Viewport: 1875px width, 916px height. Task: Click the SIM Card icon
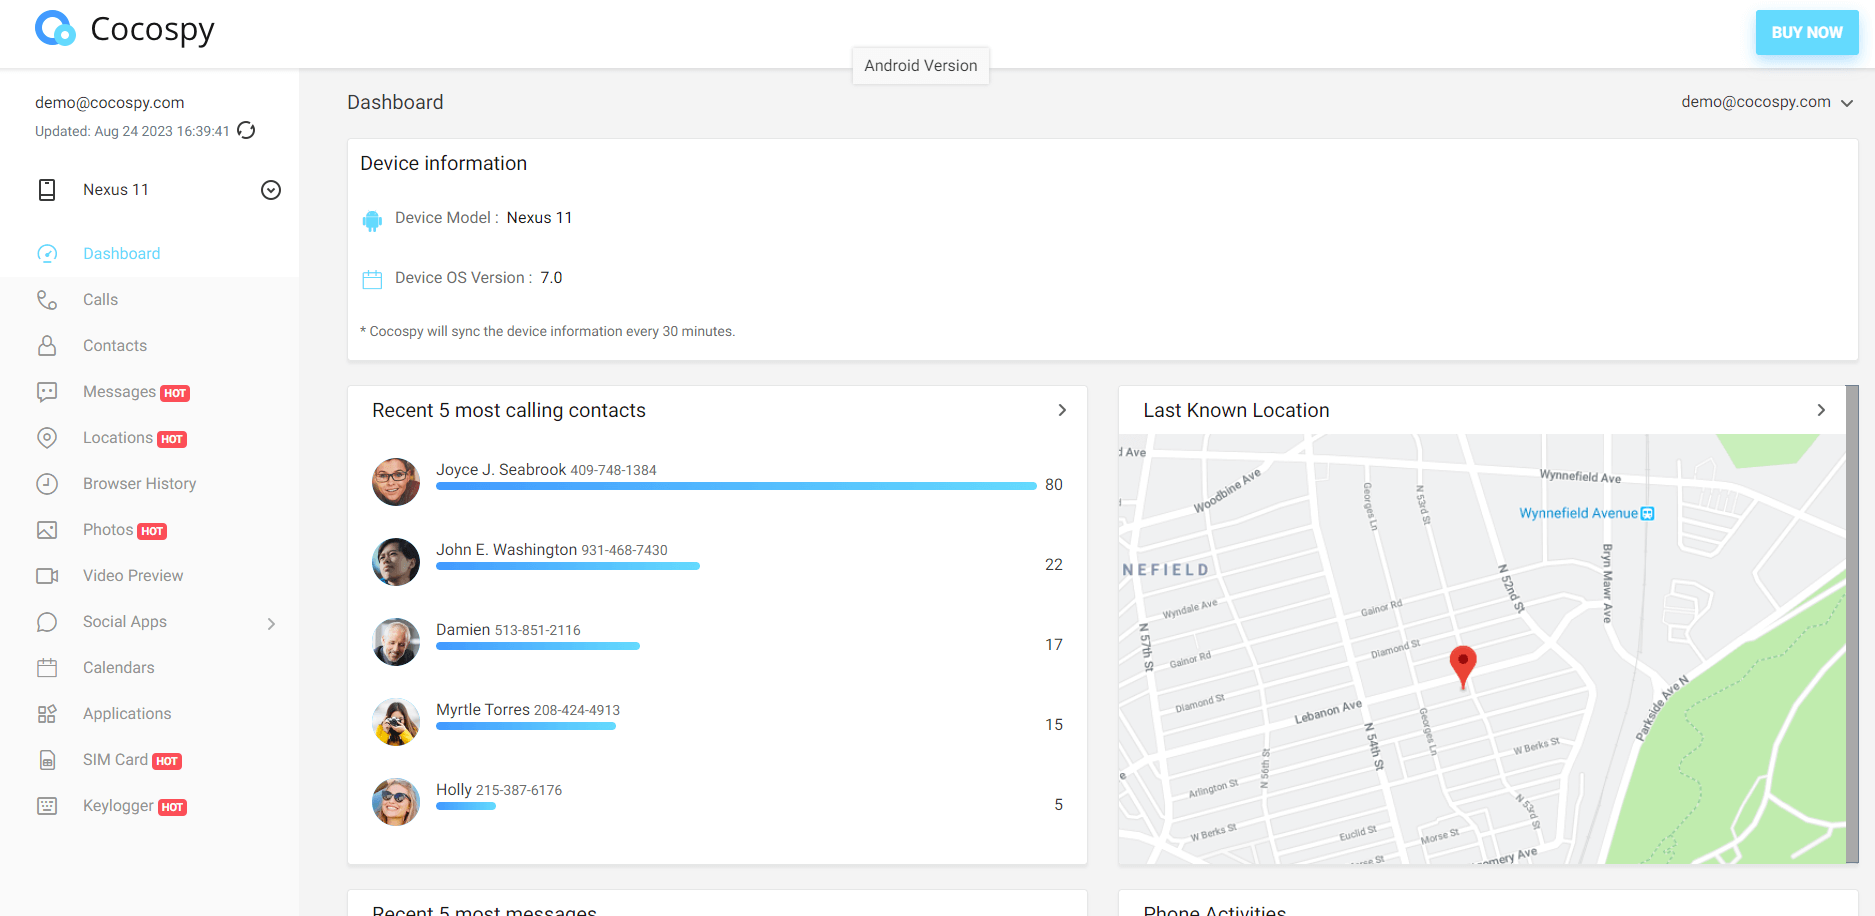coord(47,760)
